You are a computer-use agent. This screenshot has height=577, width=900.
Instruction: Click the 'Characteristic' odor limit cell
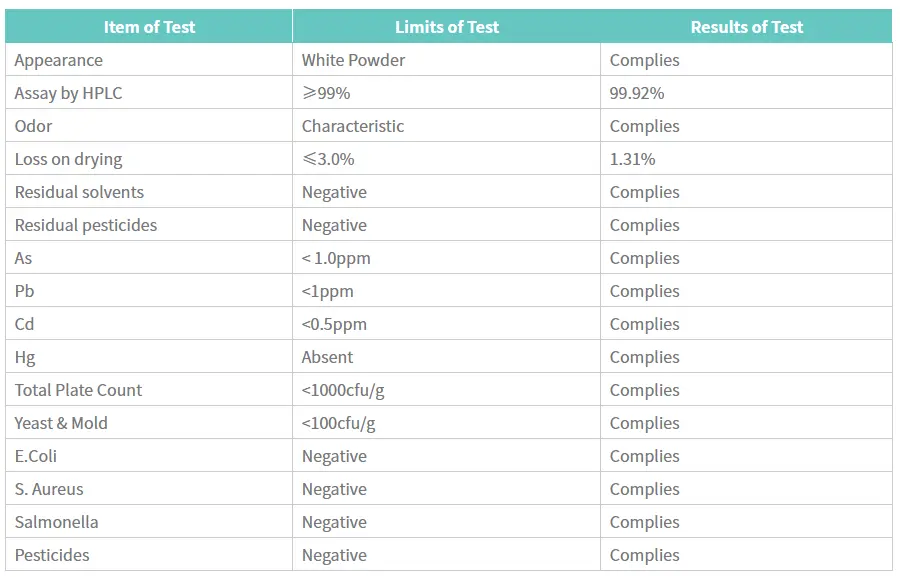point(353,126)
